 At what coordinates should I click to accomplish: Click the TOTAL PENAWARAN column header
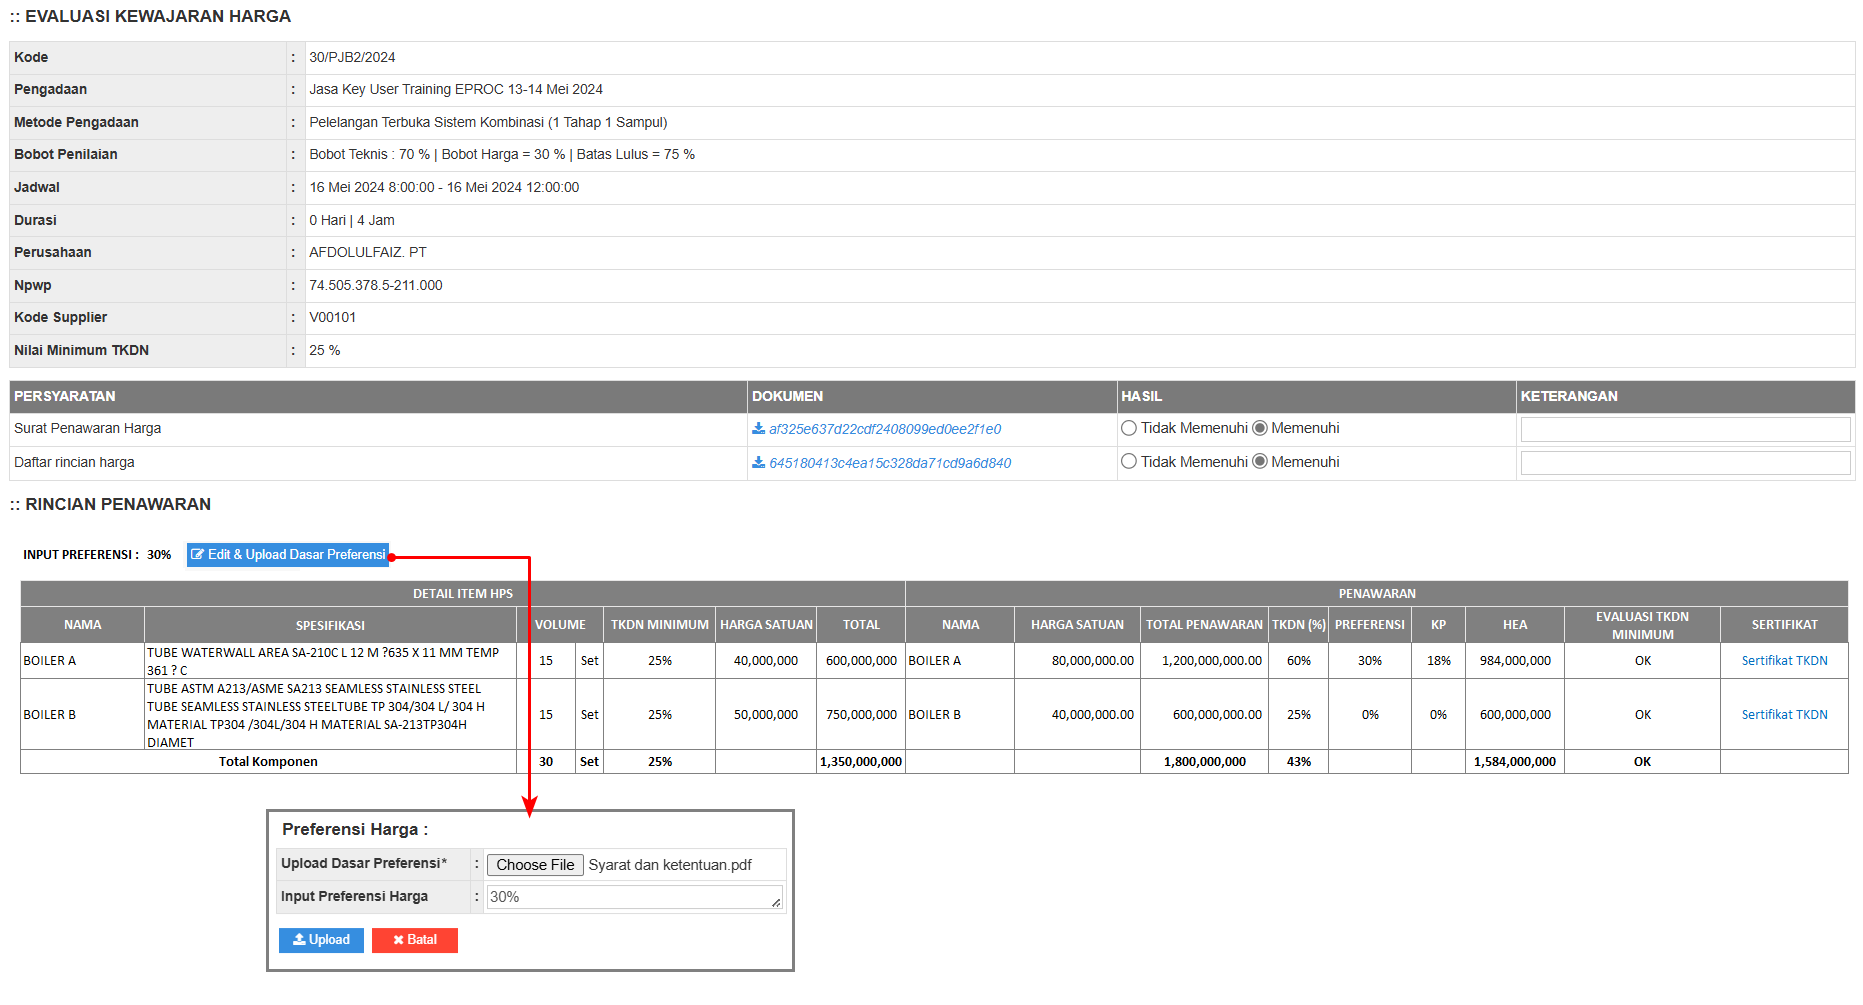[1204, 625]
